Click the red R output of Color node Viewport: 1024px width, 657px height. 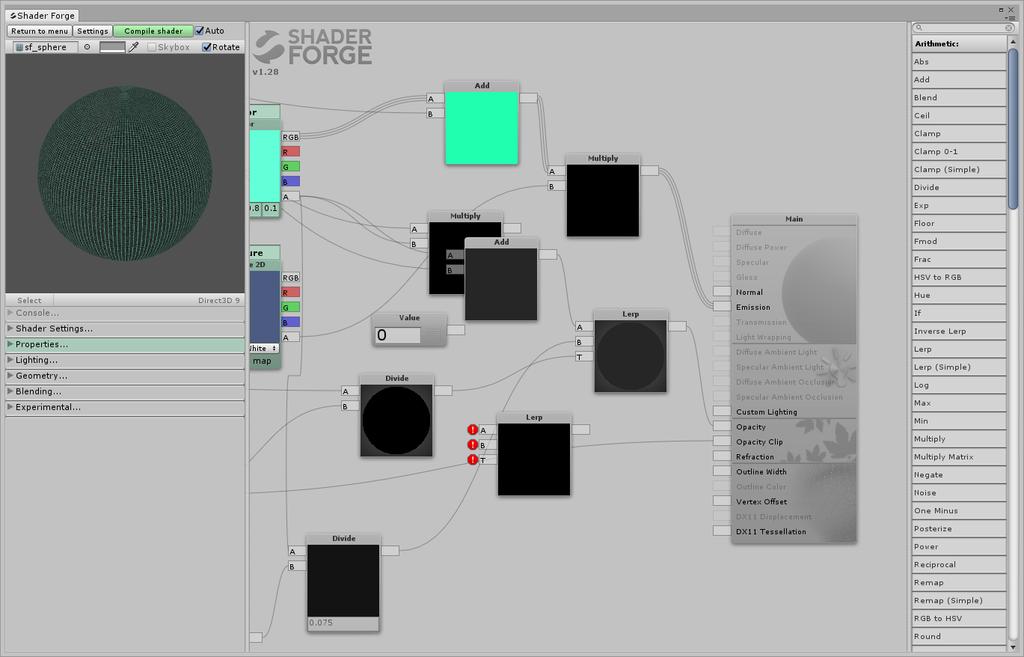pyautogui.click(x=291, y=152)
